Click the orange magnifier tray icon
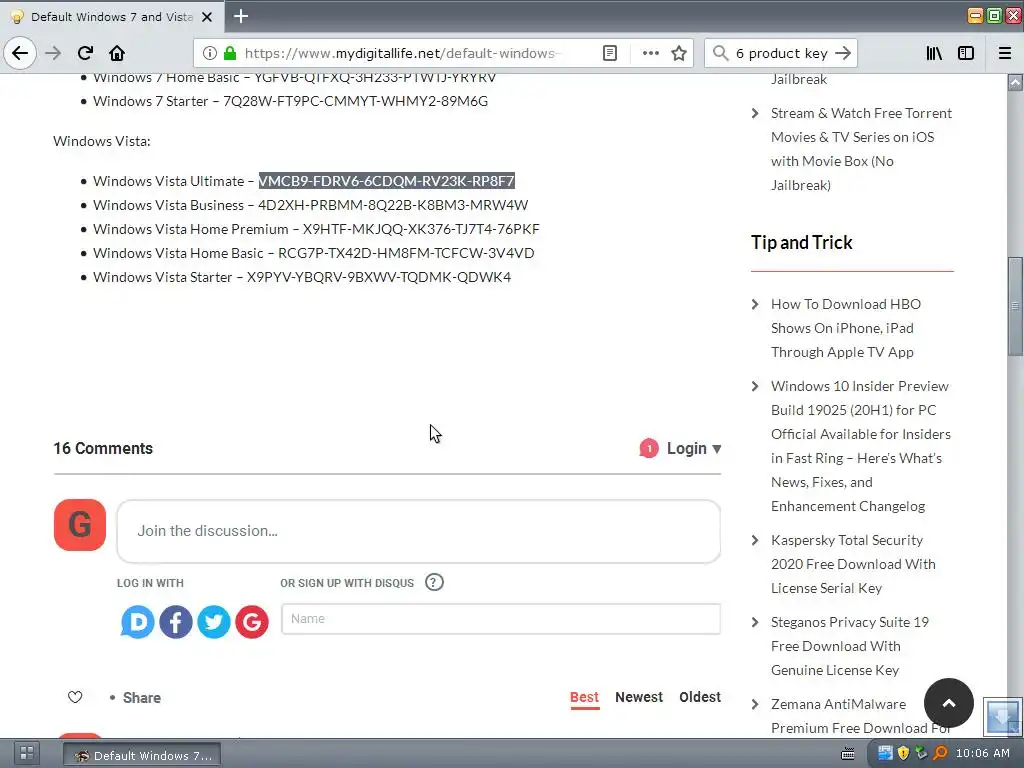Screen dimensions: 1024x768 click(940, 753)
